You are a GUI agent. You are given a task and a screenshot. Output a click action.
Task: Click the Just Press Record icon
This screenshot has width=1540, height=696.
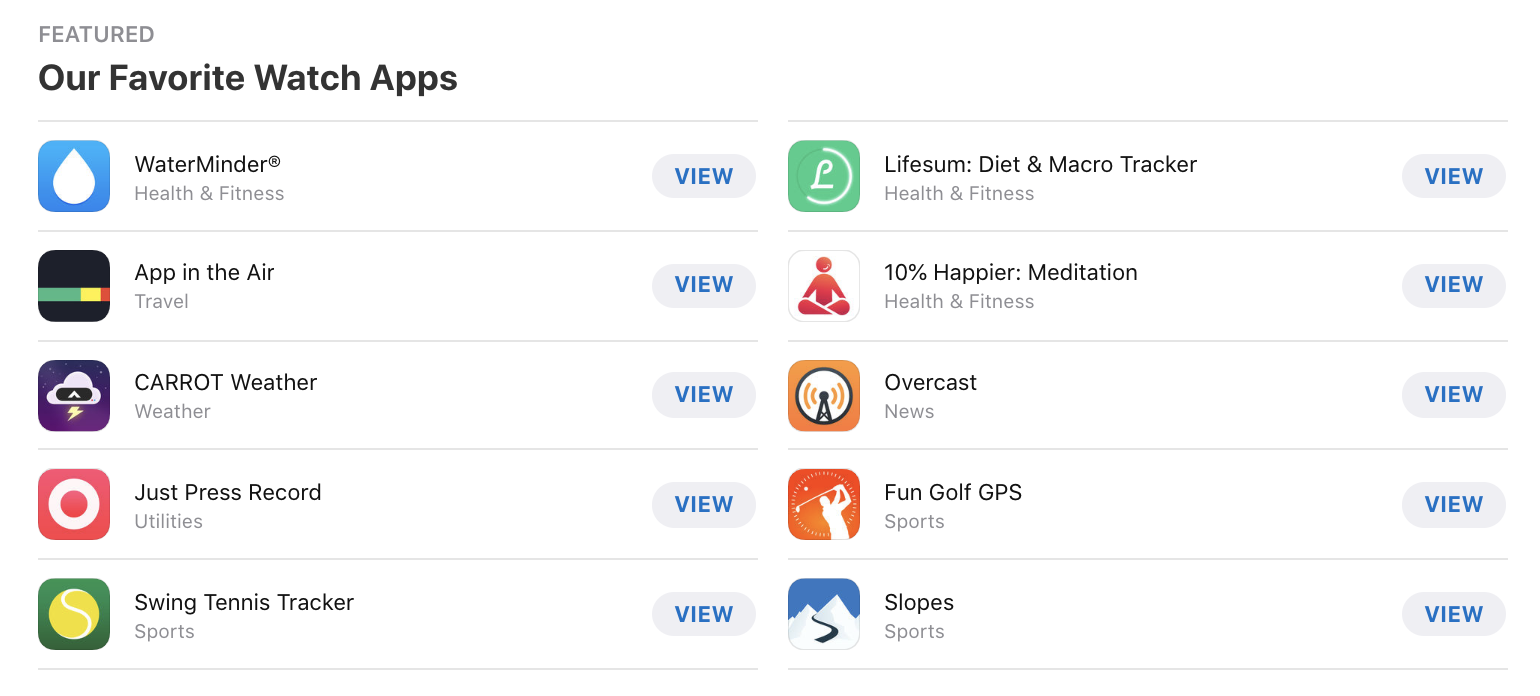click(x=74, y=504)
